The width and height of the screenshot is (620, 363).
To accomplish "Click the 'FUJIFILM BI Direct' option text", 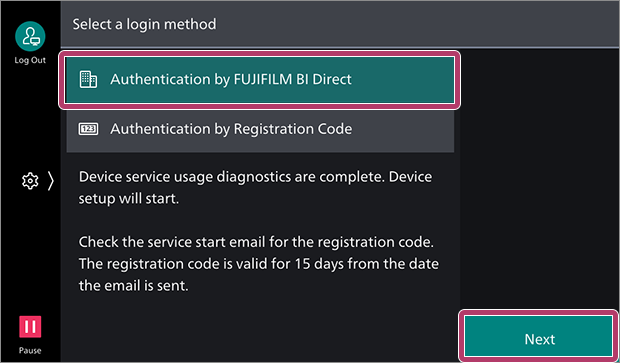I will pyautogui.click(x=292, y=79).
